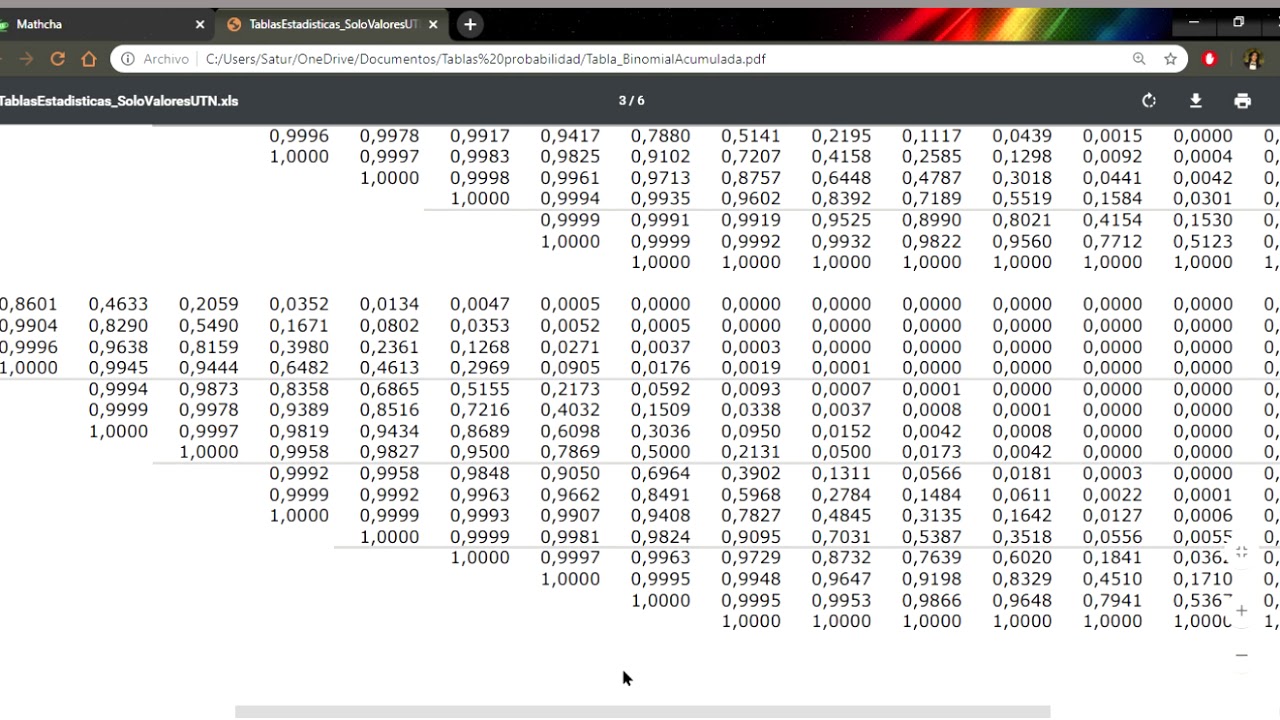This screenshot has height=720, width=1280.
Task: Select table value 0,8021
Action: (x=1021, y=220)
